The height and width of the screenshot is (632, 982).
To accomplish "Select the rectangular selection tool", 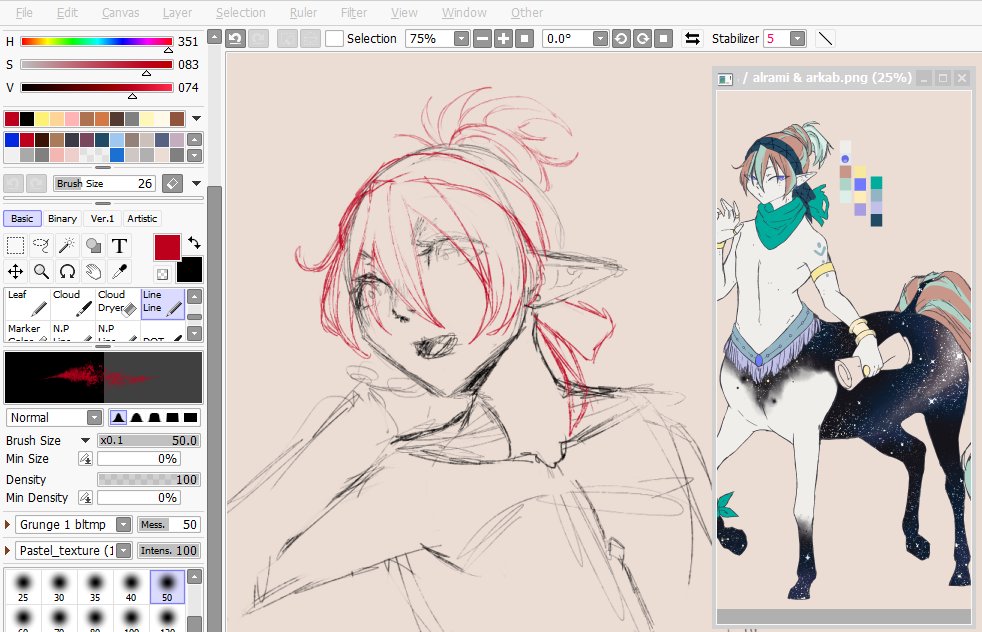I will click(15, 245).
